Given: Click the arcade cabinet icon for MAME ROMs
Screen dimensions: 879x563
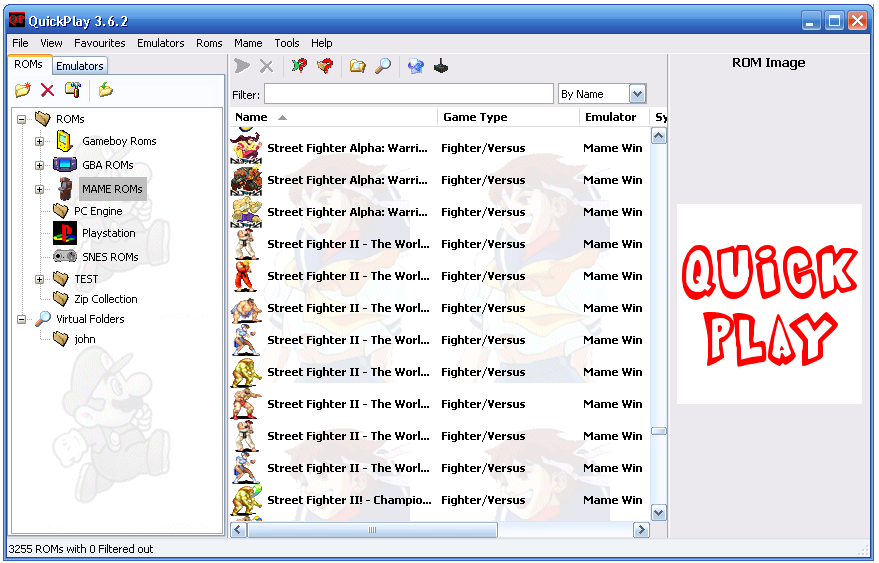Looking at the screenshot, I should [x=66, y=189].
